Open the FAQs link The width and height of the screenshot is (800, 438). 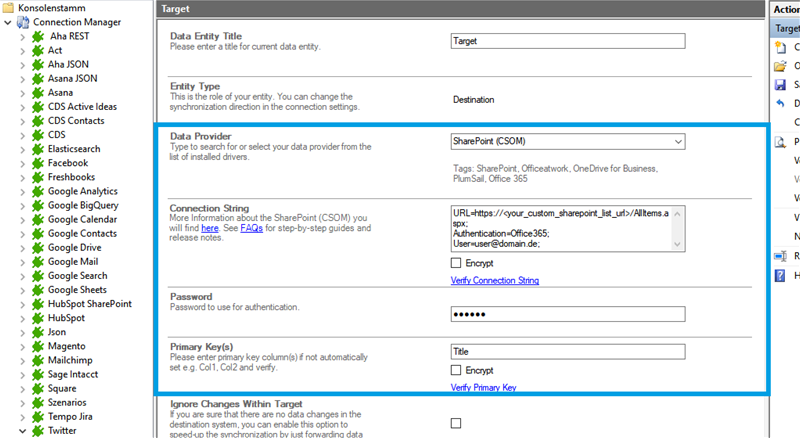[x=251, y=228]
